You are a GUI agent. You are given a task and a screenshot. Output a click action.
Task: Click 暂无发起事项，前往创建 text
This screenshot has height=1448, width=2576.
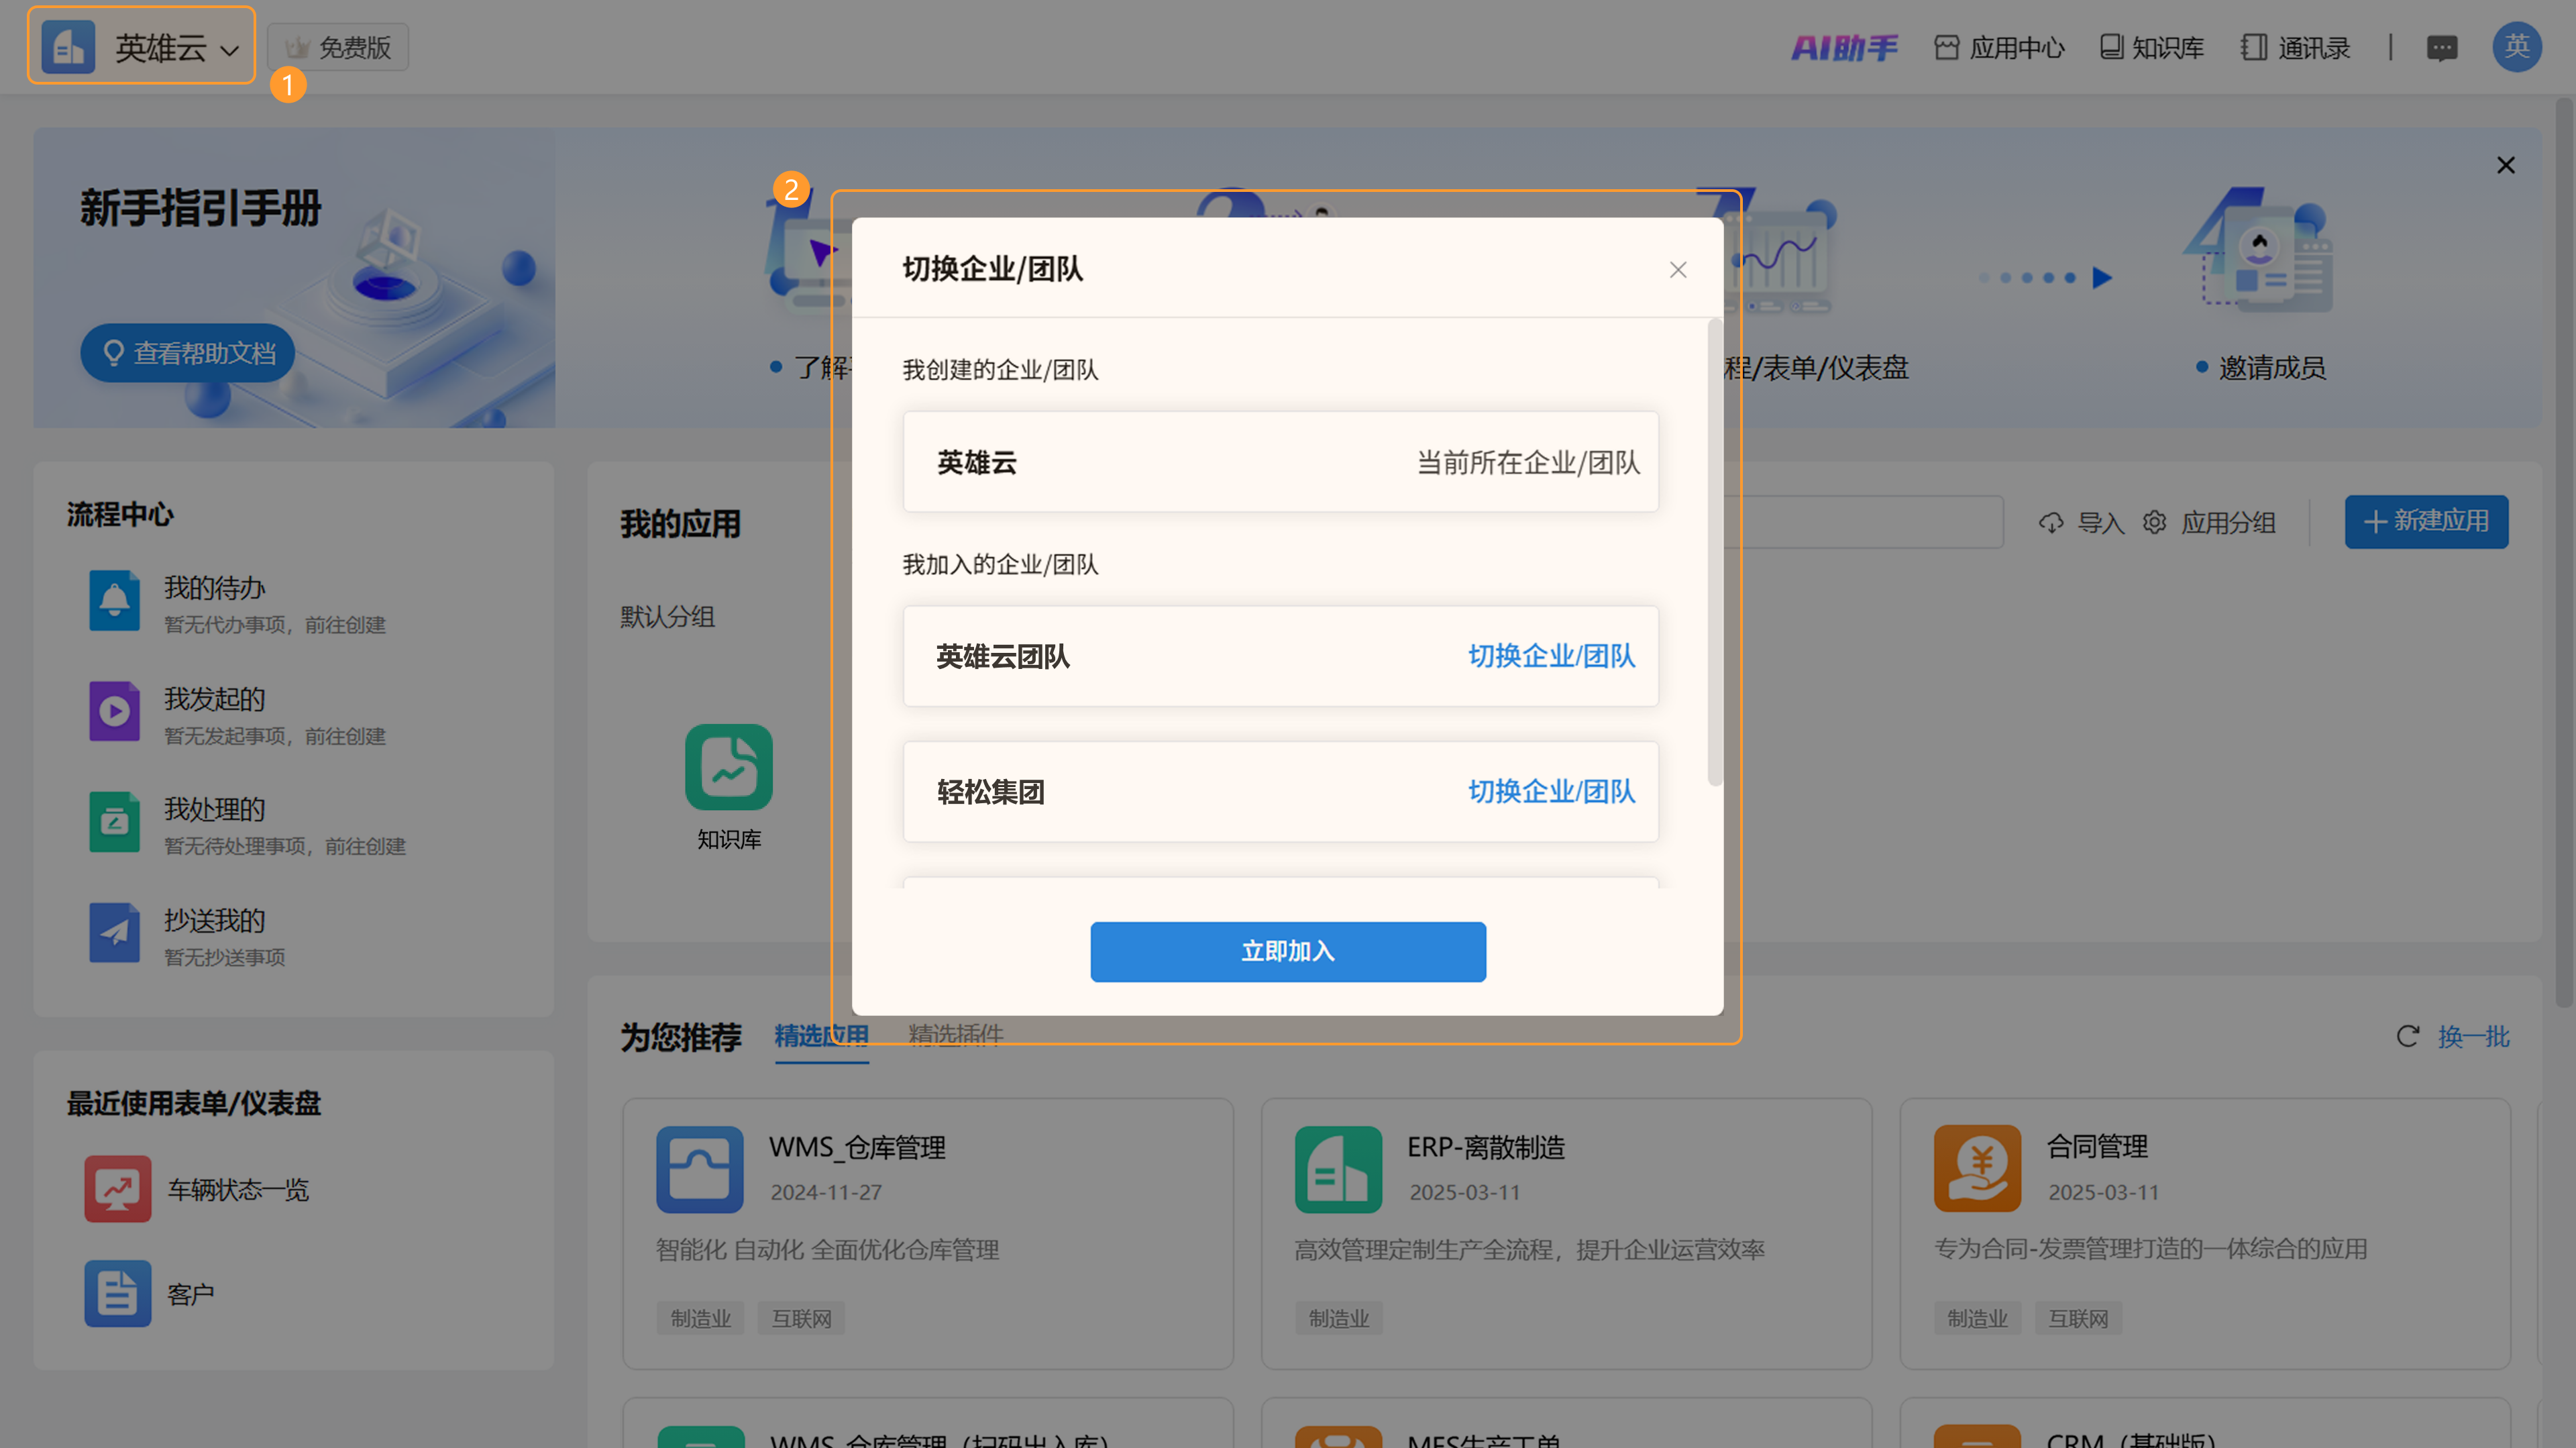click(x=275, y=736)
